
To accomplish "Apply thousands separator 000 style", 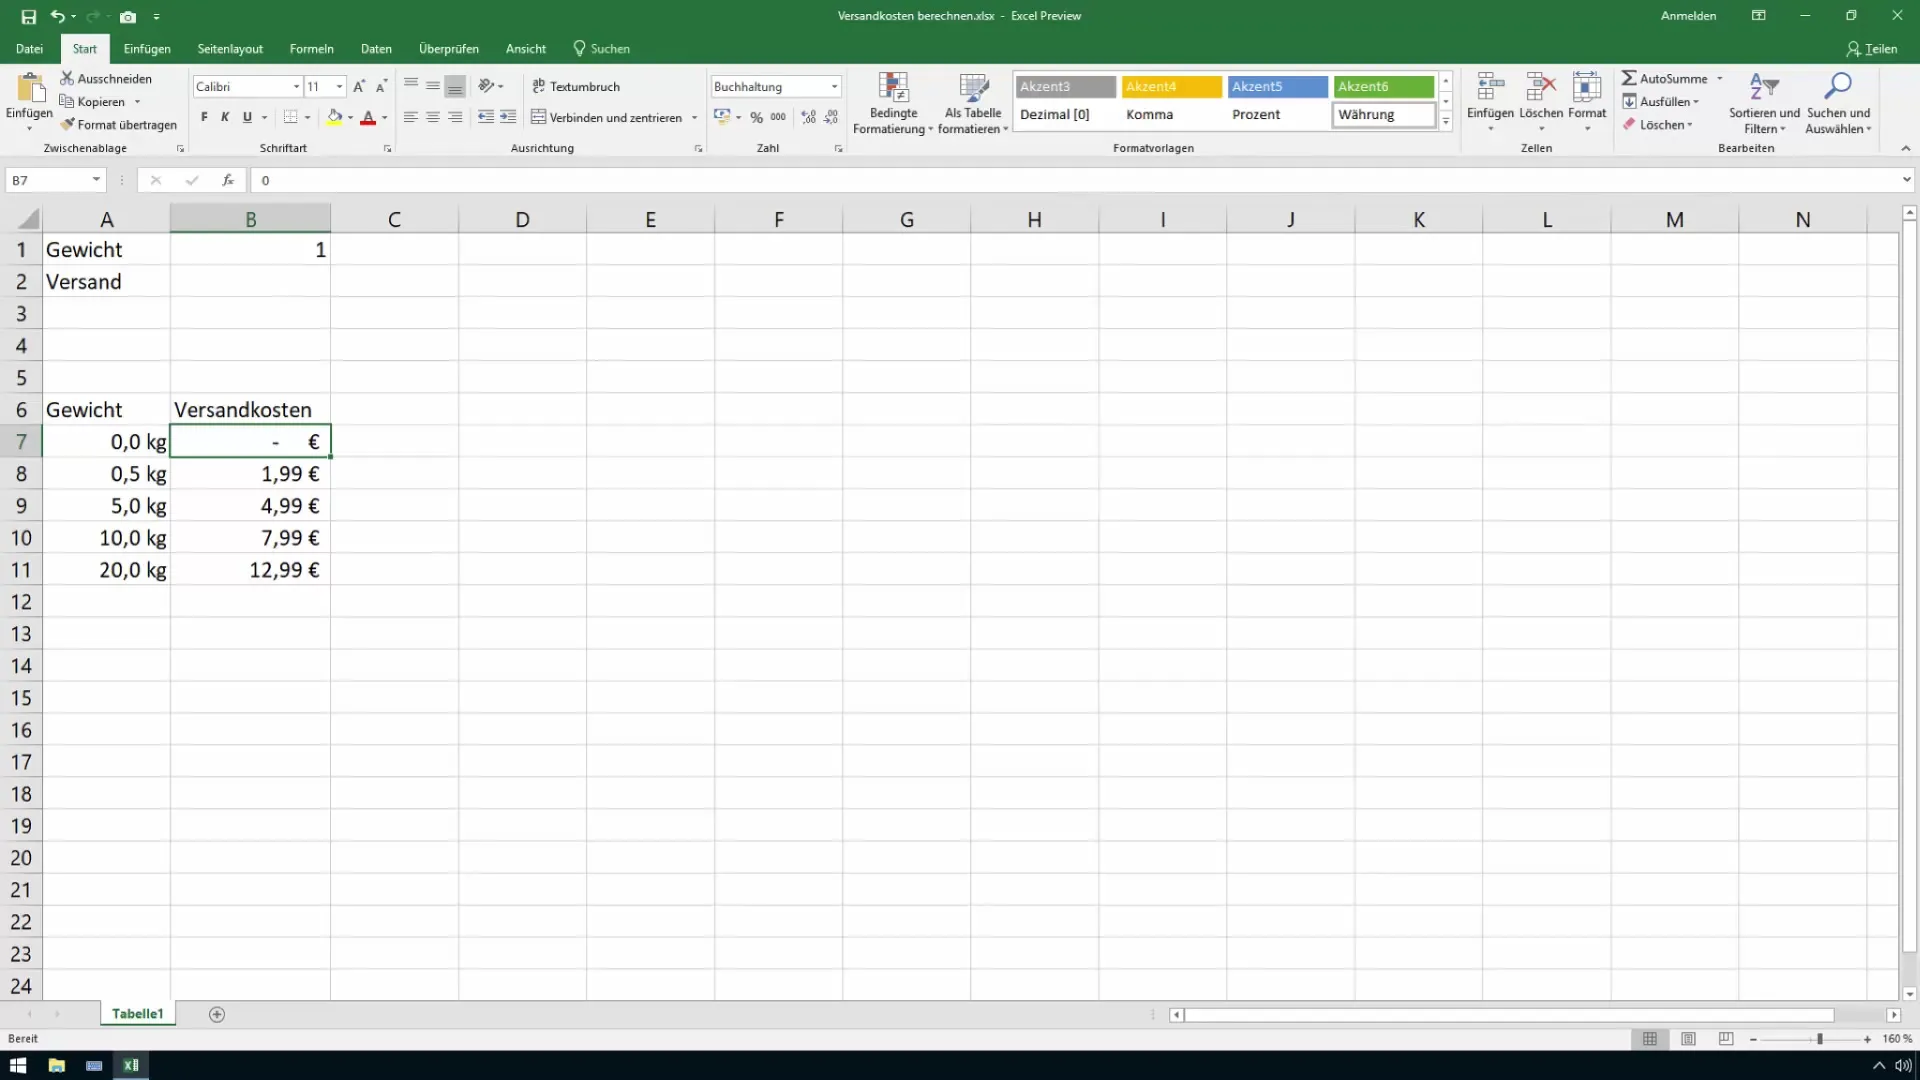I will 778,117.
